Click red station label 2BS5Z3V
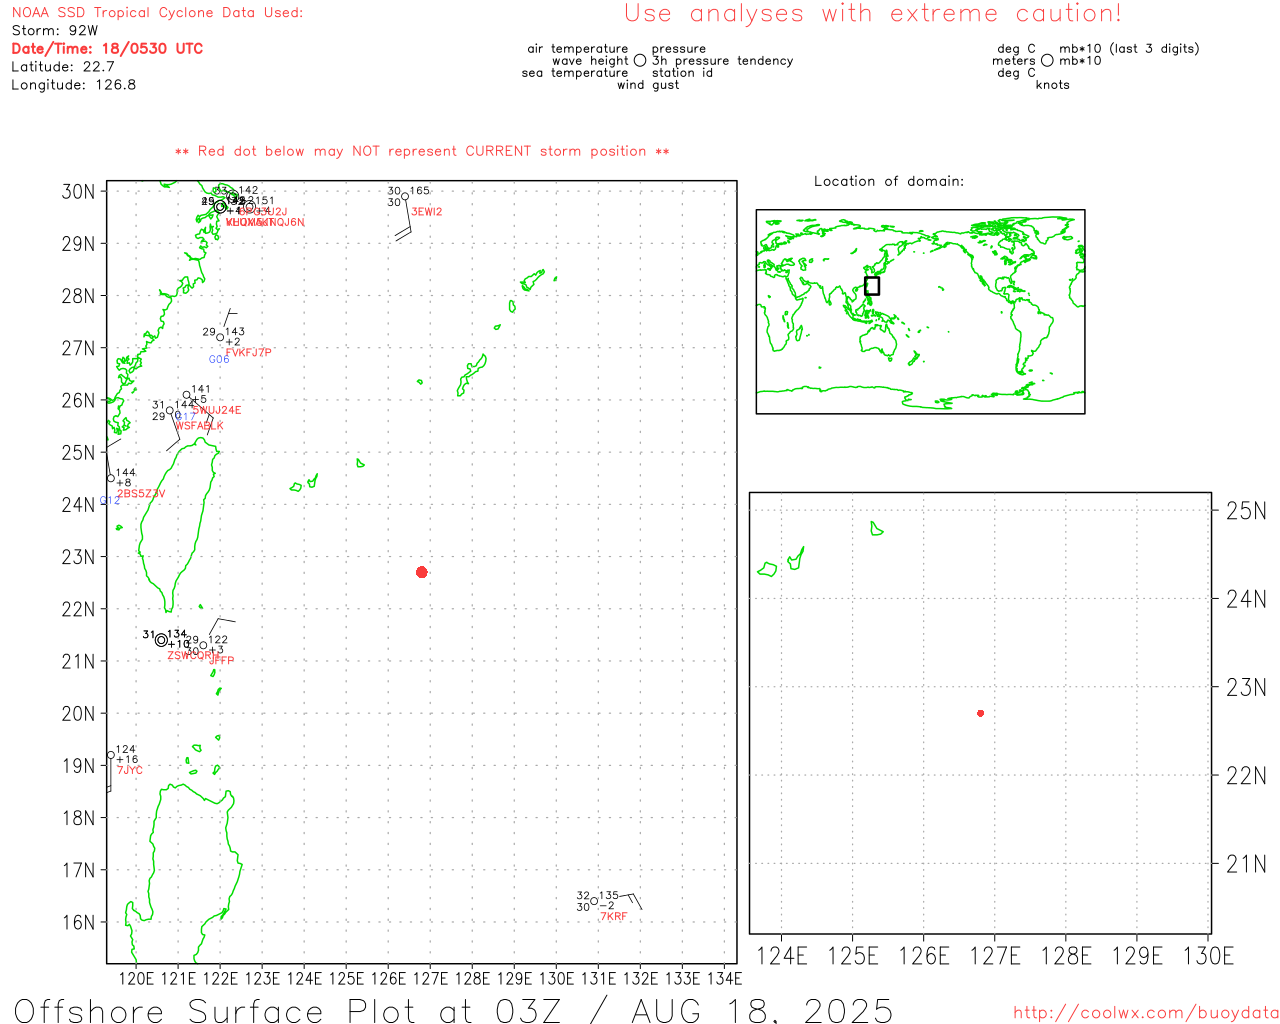This screenshot has height=1024, width=1280. click(x=141, y=494)
